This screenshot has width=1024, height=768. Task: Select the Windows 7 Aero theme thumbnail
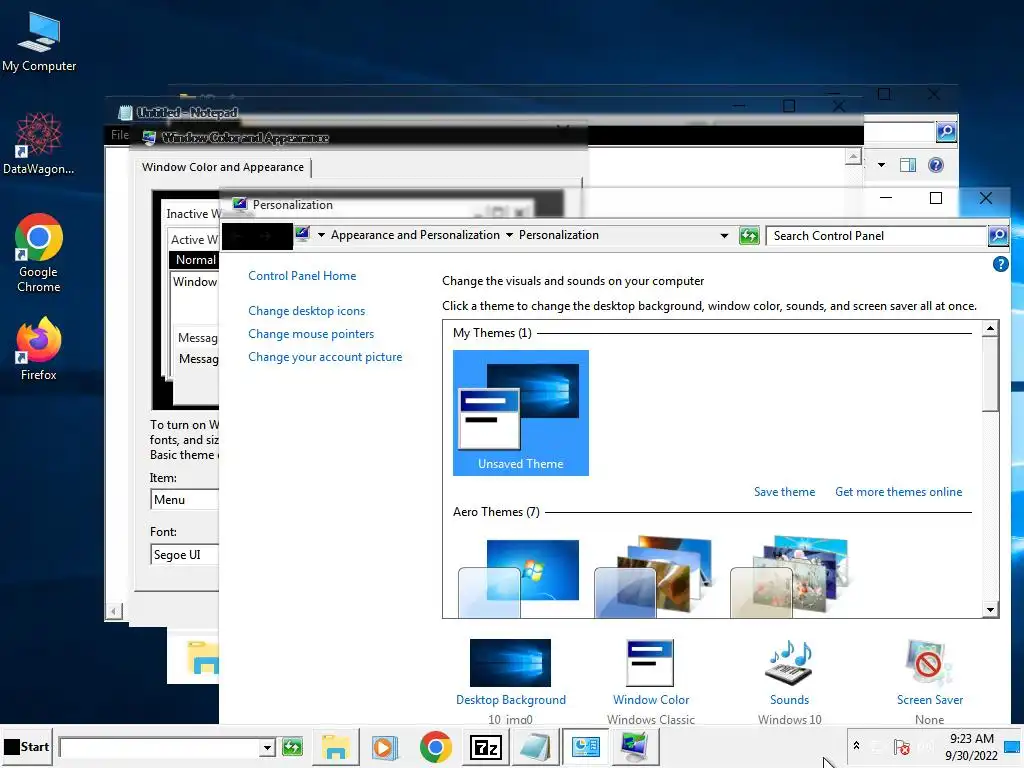pos(519,577)
